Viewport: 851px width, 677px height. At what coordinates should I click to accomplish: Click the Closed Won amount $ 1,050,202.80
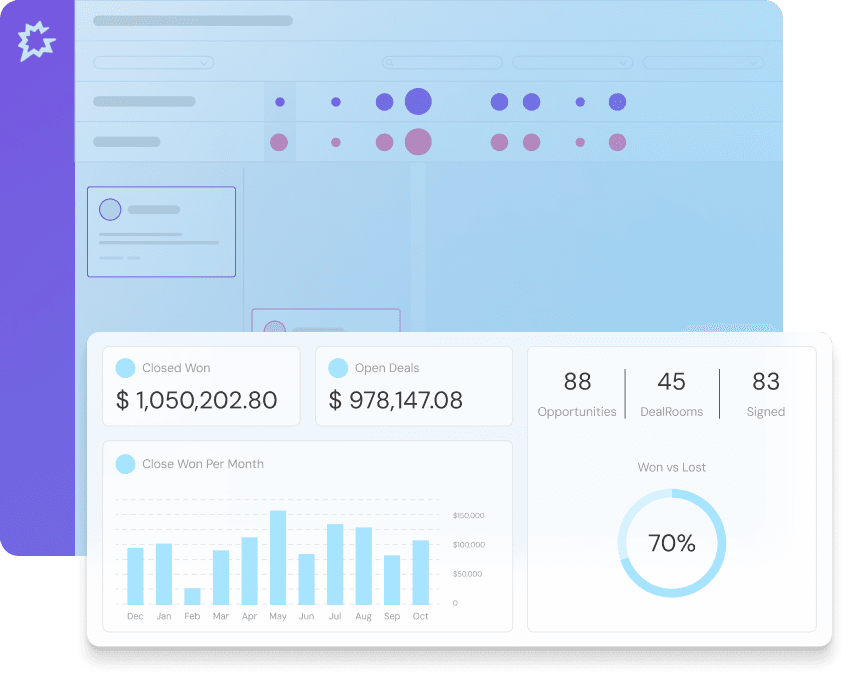click(196, 400)
